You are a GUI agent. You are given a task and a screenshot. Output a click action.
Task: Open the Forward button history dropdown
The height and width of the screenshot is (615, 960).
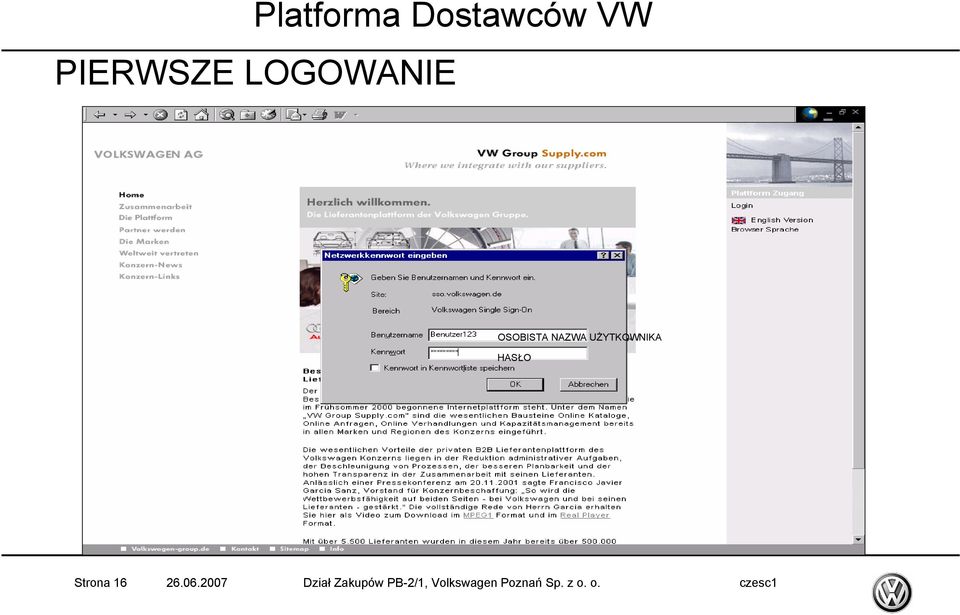pyautogui.click(x=145, y=115)
